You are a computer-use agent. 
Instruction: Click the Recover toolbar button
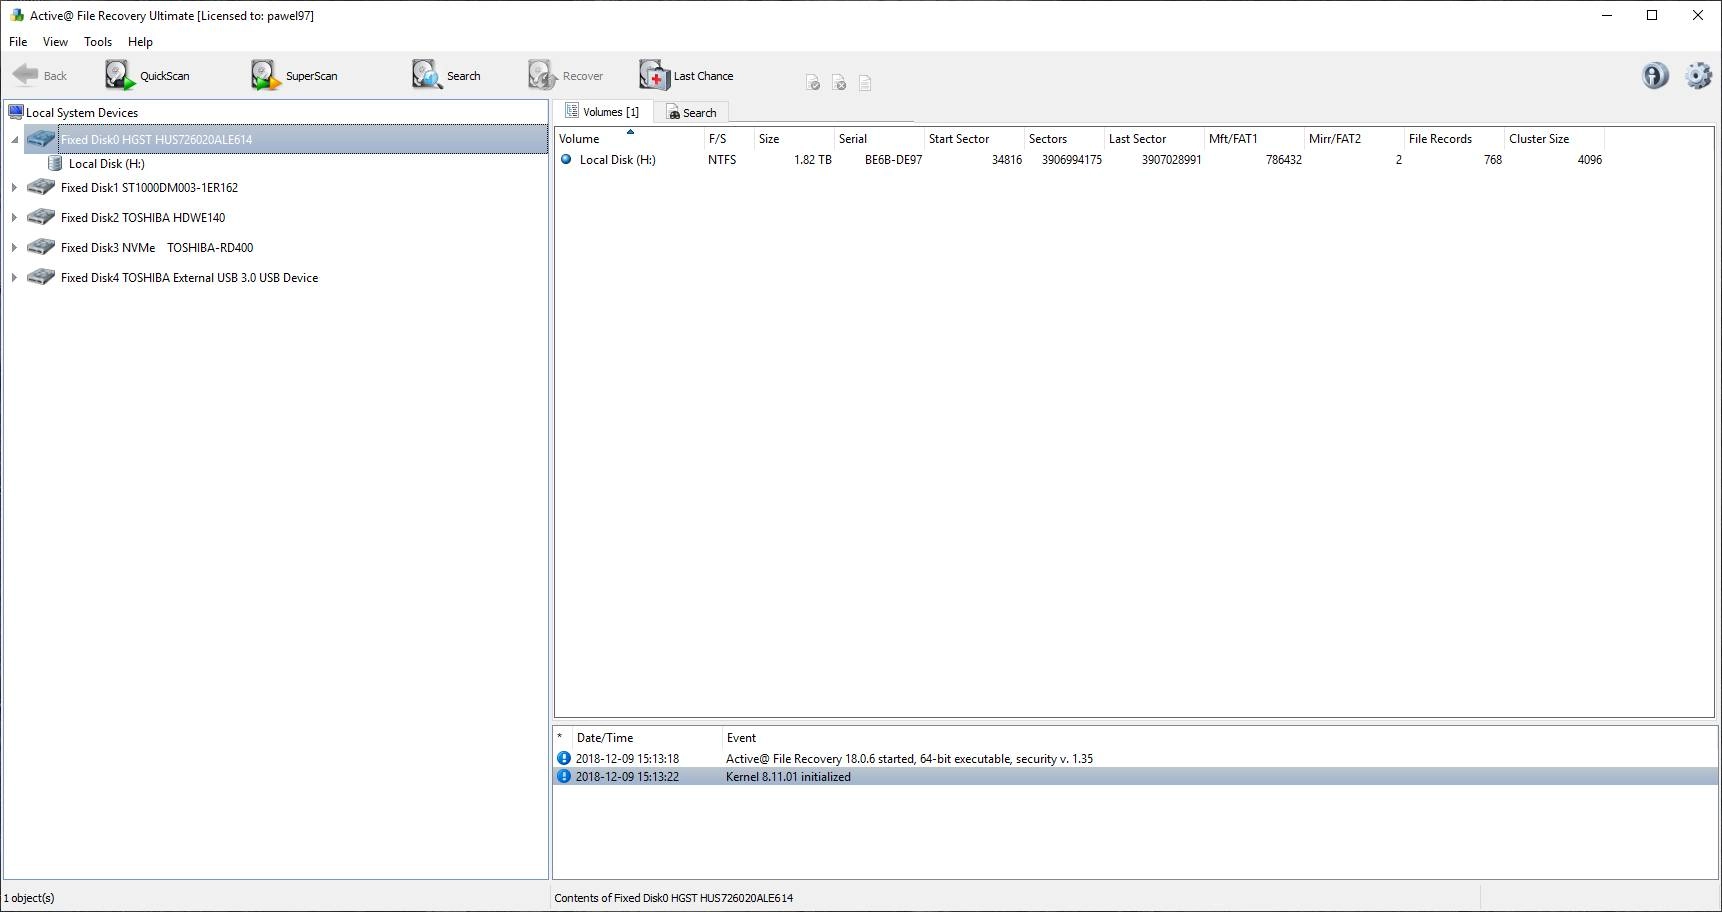coord(565,76)
